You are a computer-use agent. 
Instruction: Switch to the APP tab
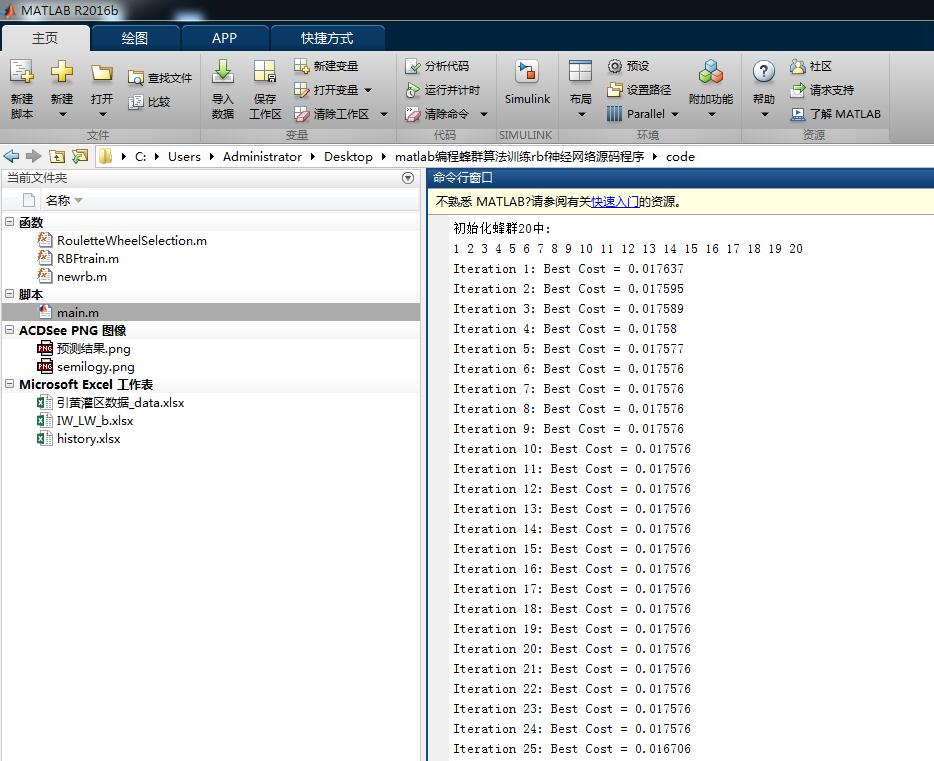[x=225, y=38]
